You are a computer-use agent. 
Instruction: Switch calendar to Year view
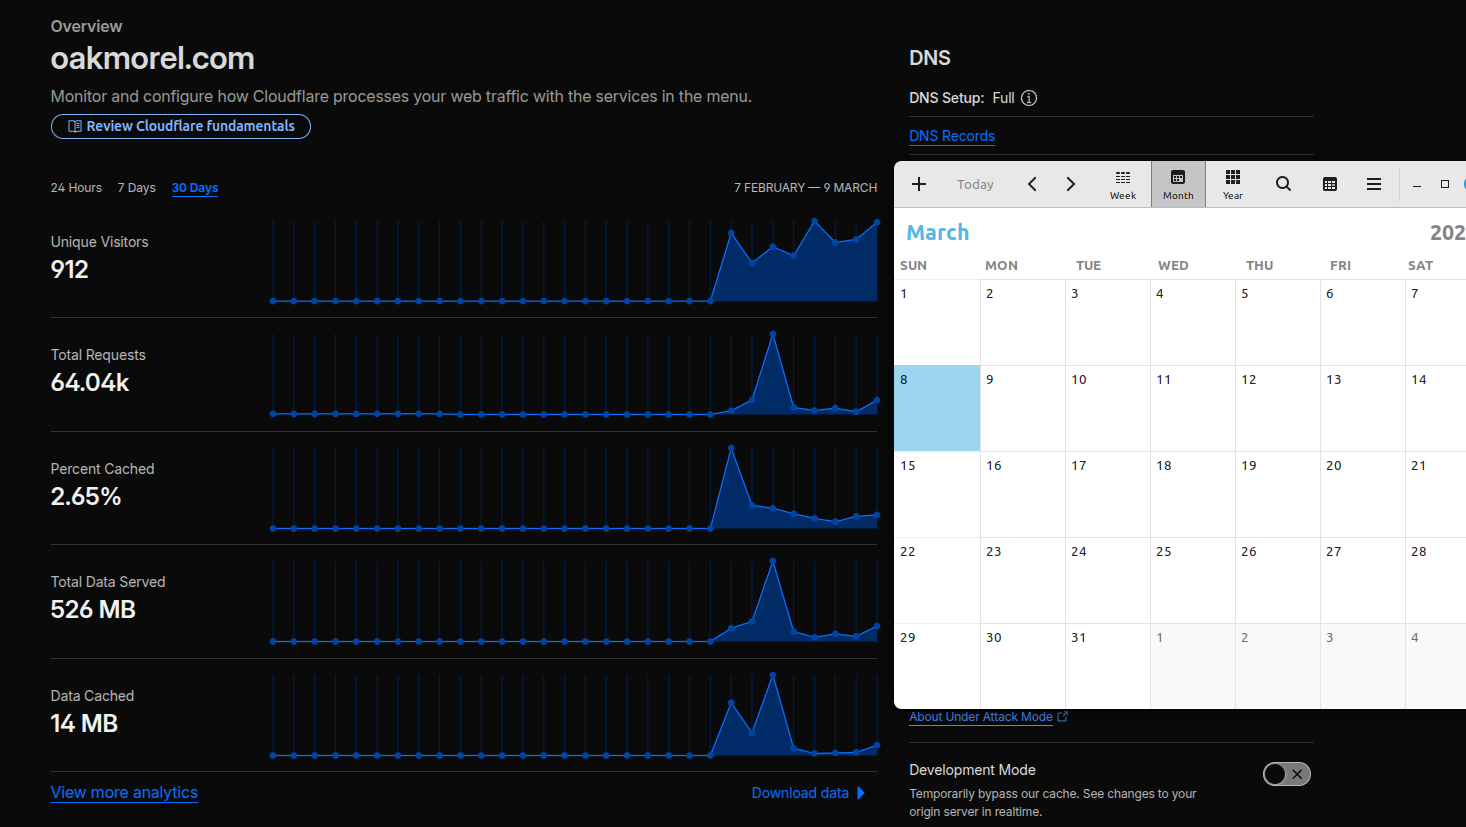(x=1233, y=184)
